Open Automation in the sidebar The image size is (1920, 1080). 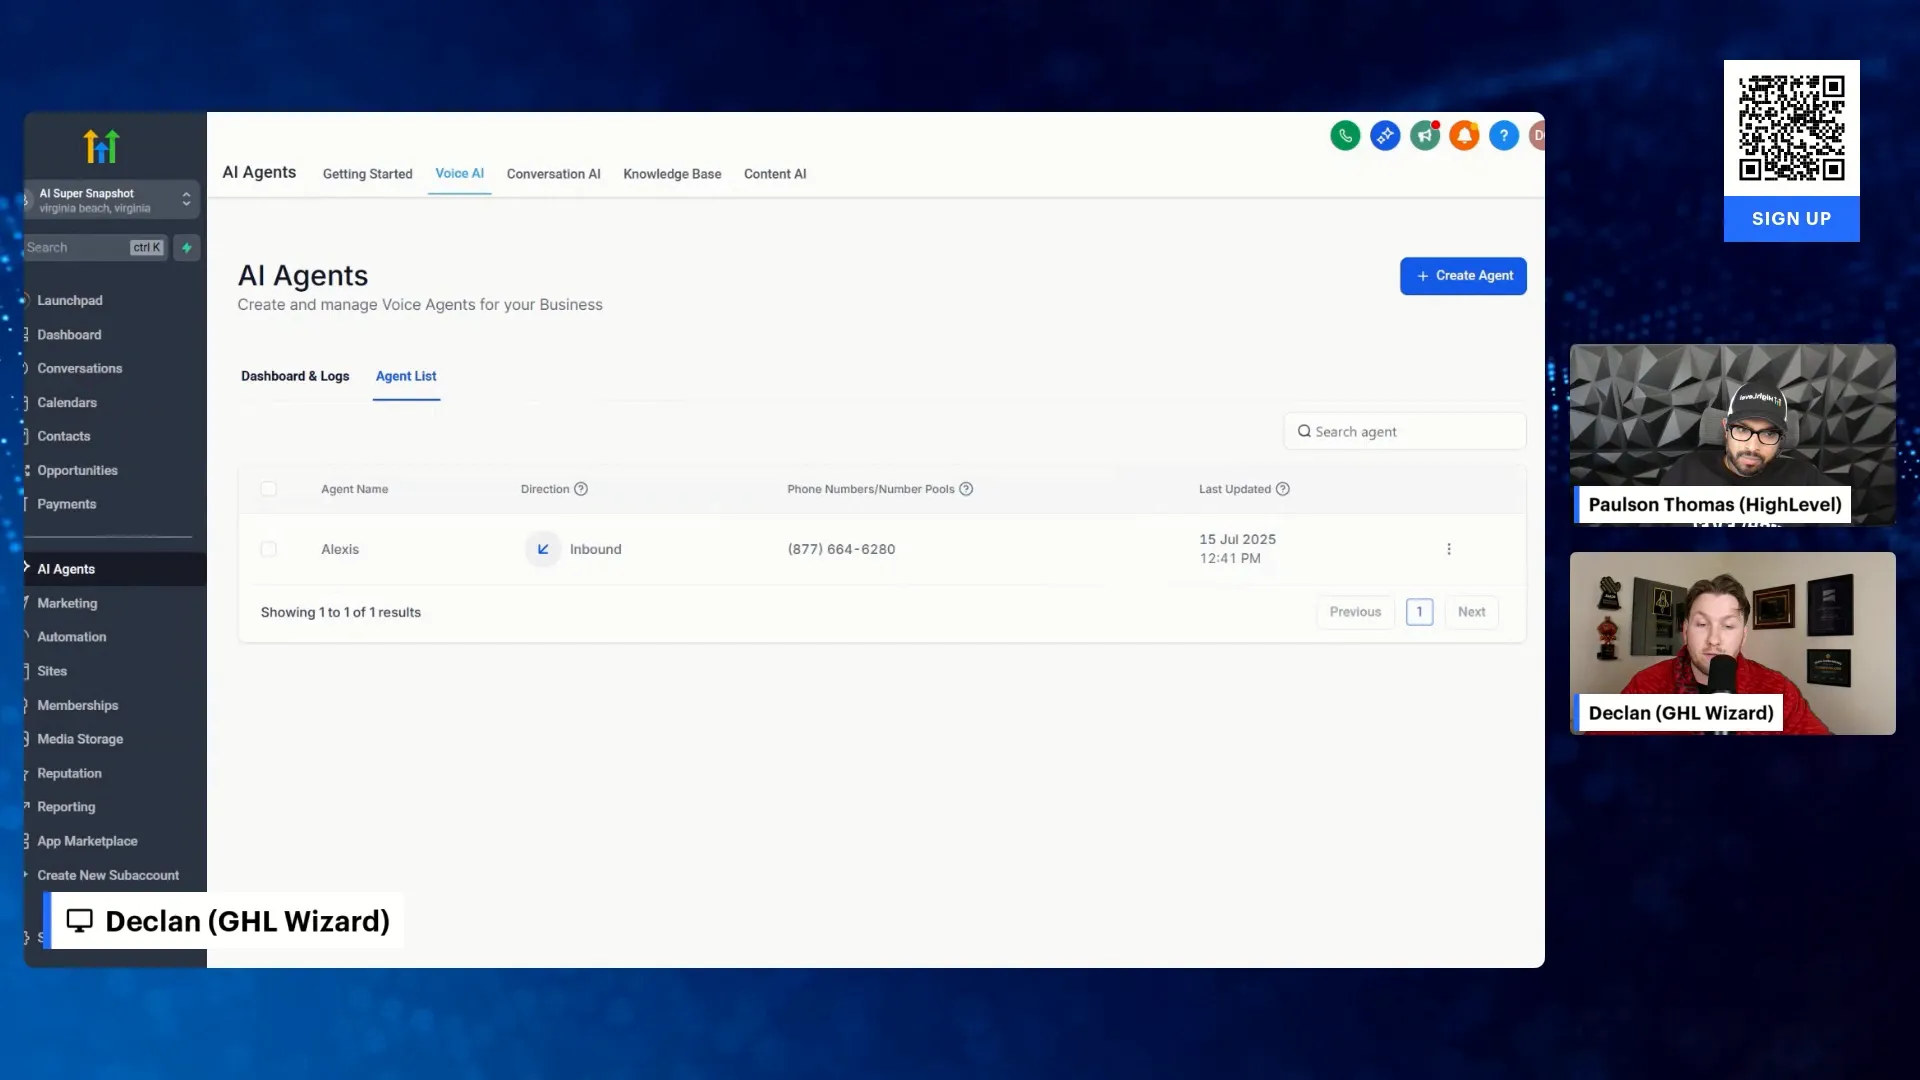[x=72, y=637]
